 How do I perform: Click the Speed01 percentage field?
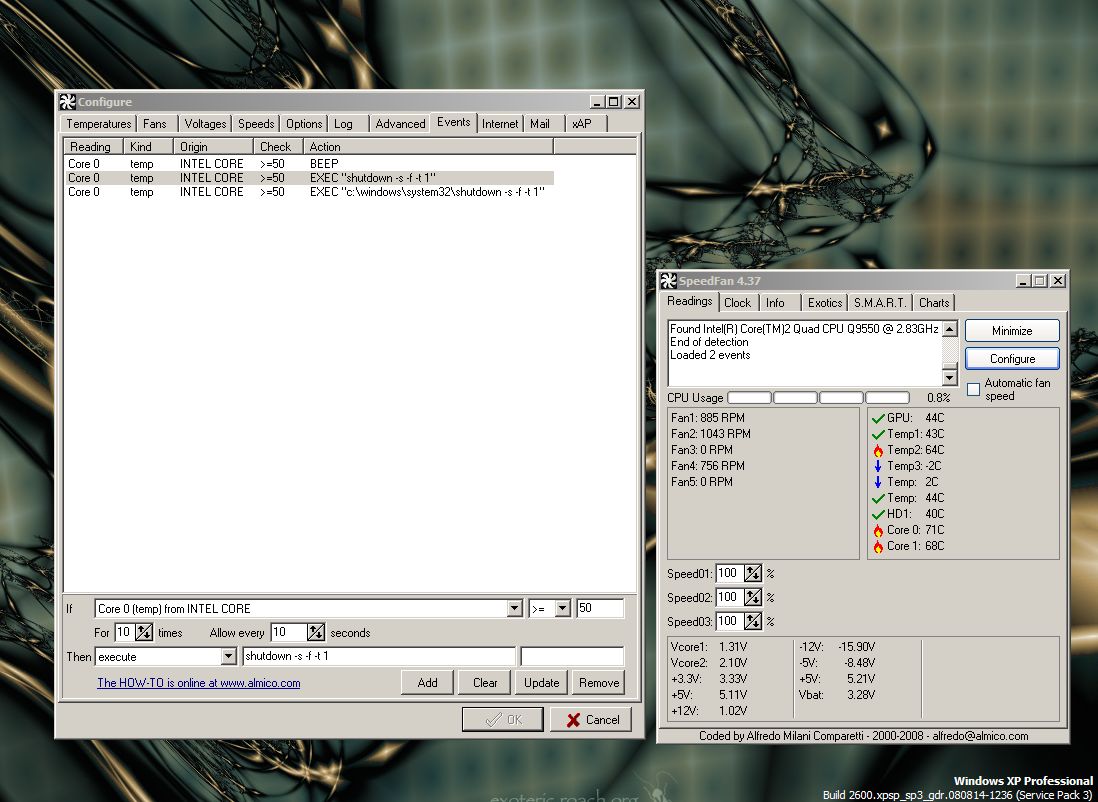728,574
